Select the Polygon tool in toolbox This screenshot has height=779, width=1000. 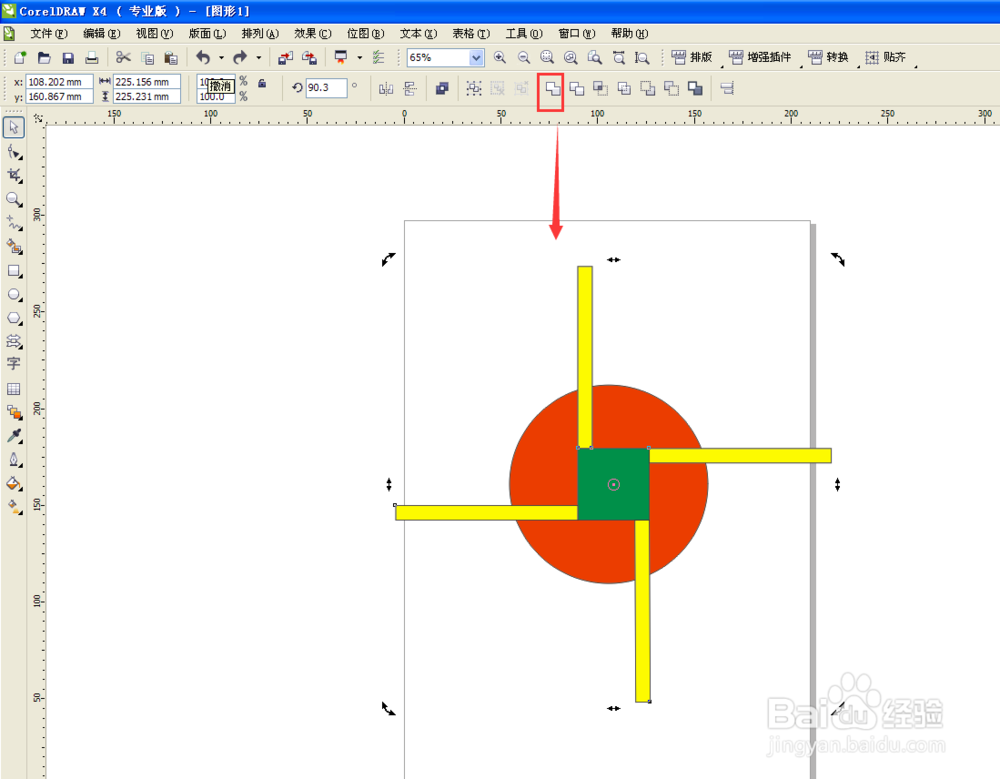[x=13, y=318]
